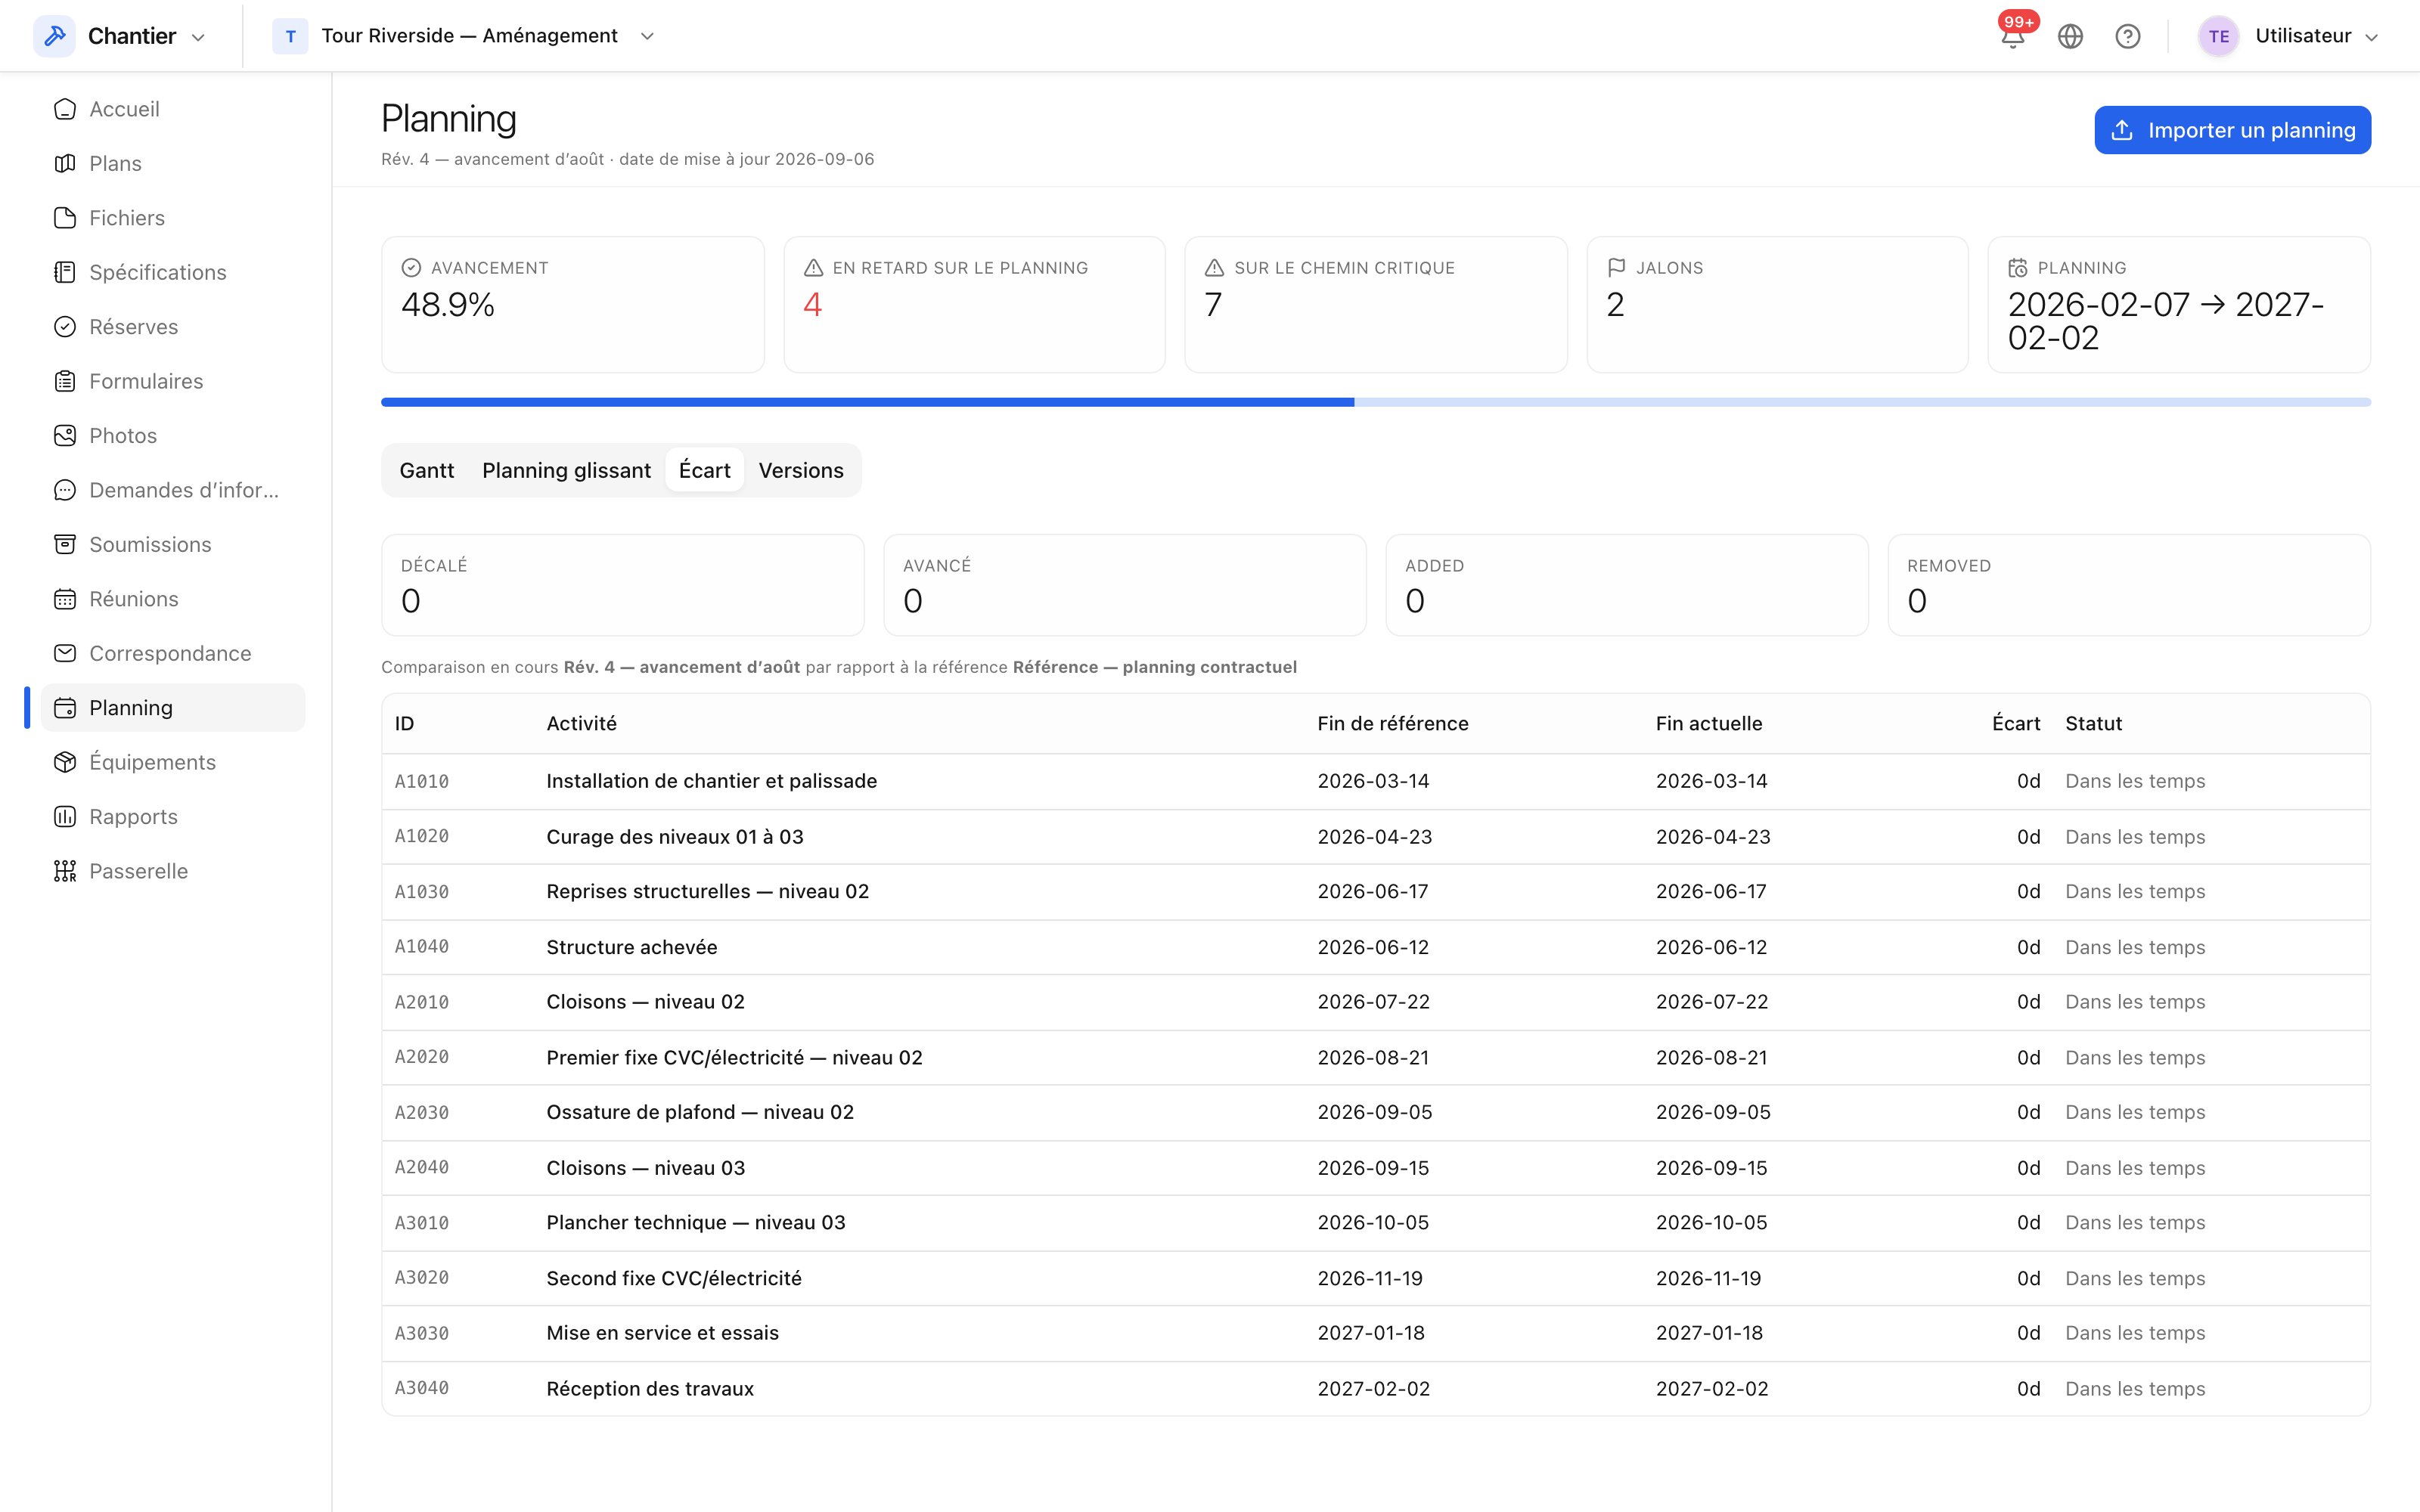Click the Décalé summary card
The image size is (2420, 1512).
point(622,585)
